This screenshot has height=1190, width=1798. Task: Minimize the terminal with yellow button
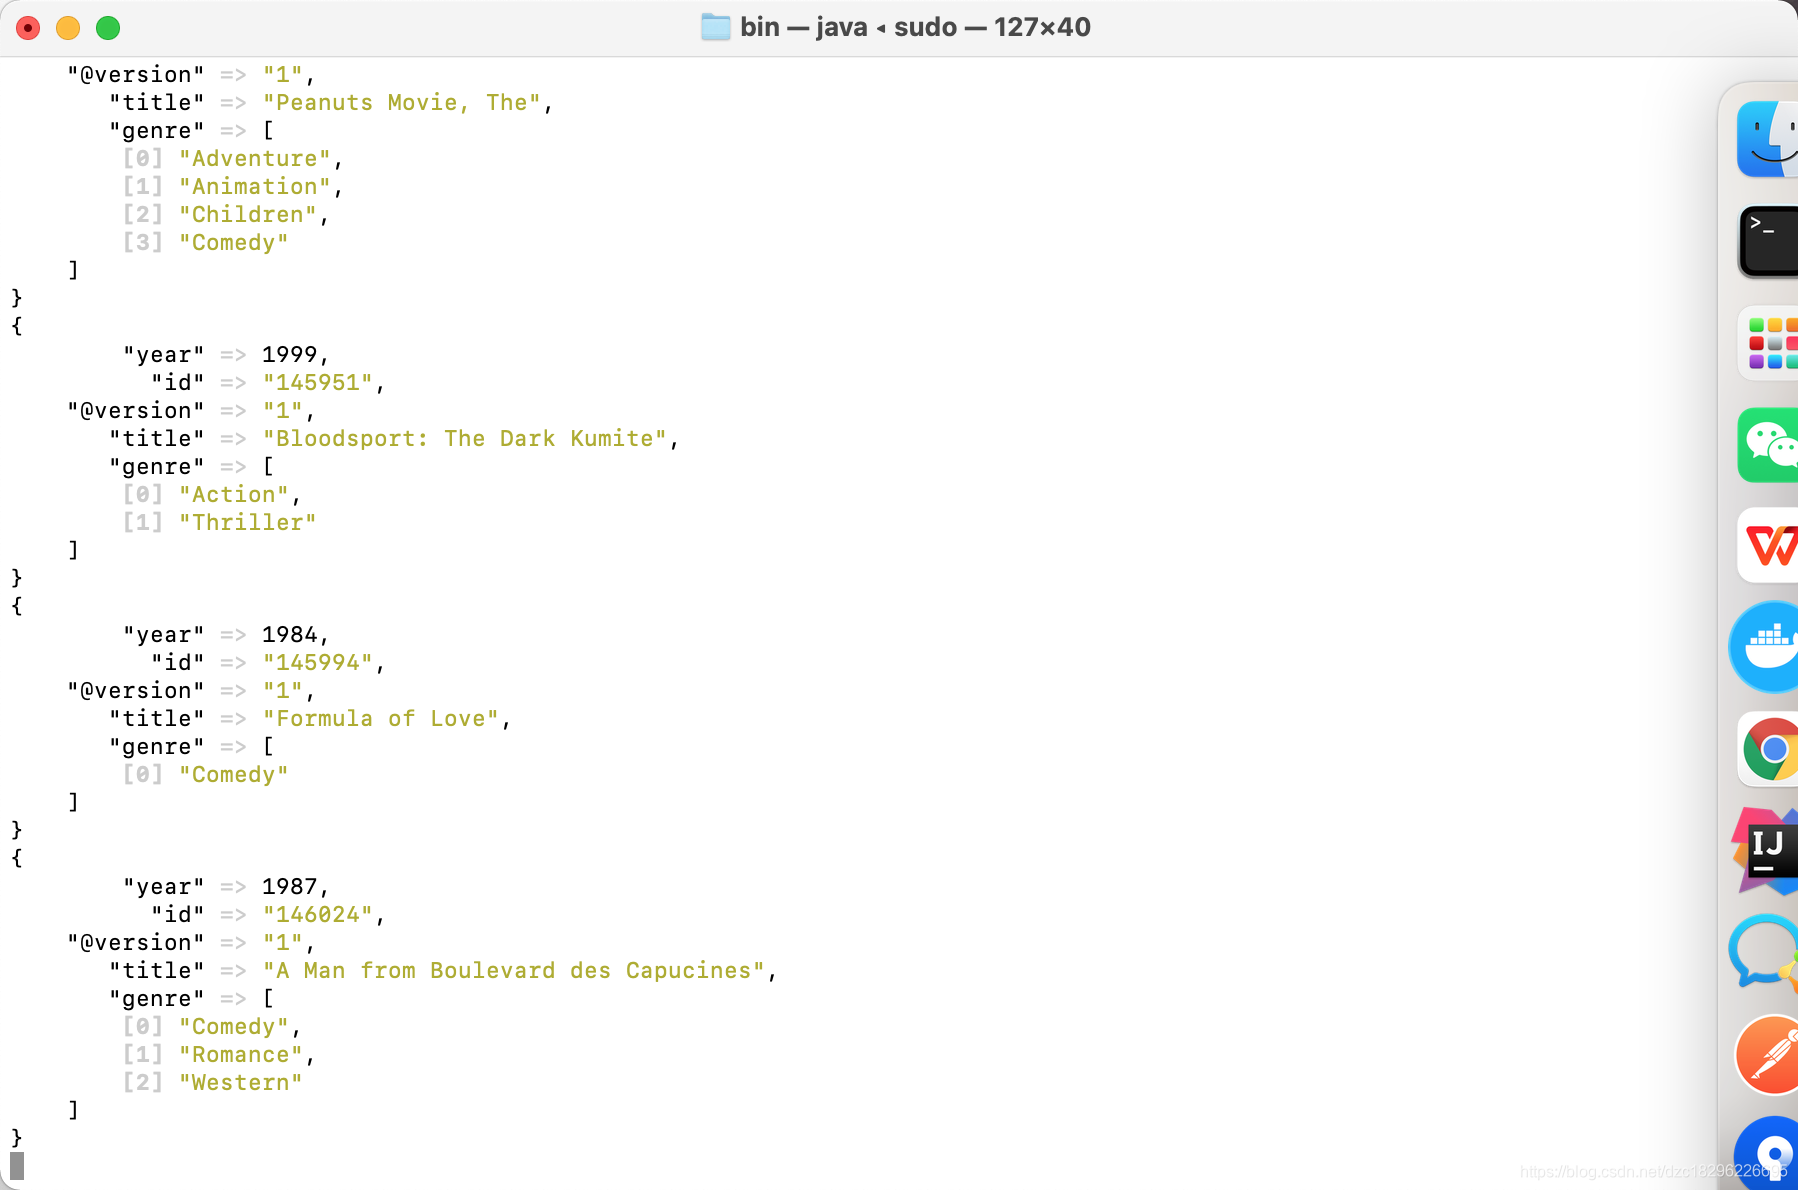[x=68, y=28]
